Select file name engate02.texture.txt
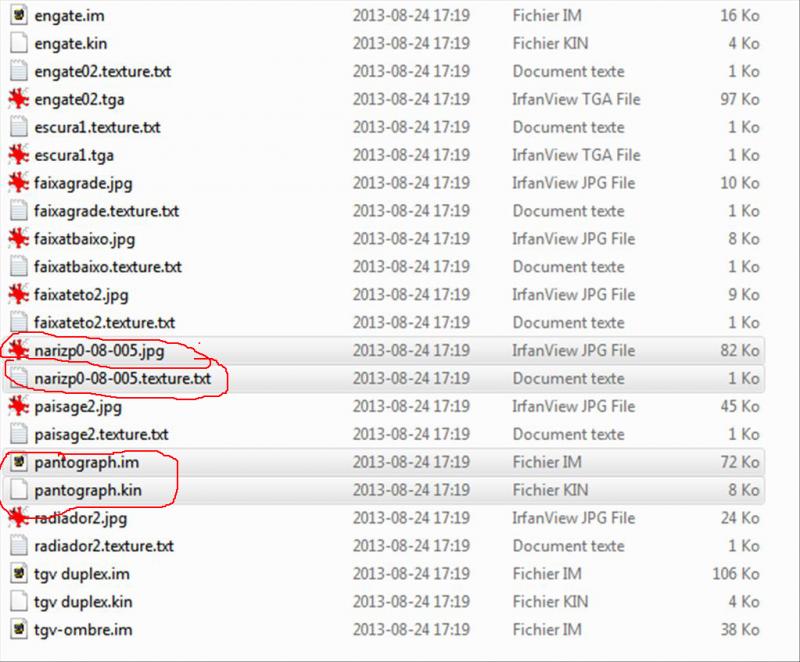This screenshot has height=662, width=800. click(x=103, y=72)
